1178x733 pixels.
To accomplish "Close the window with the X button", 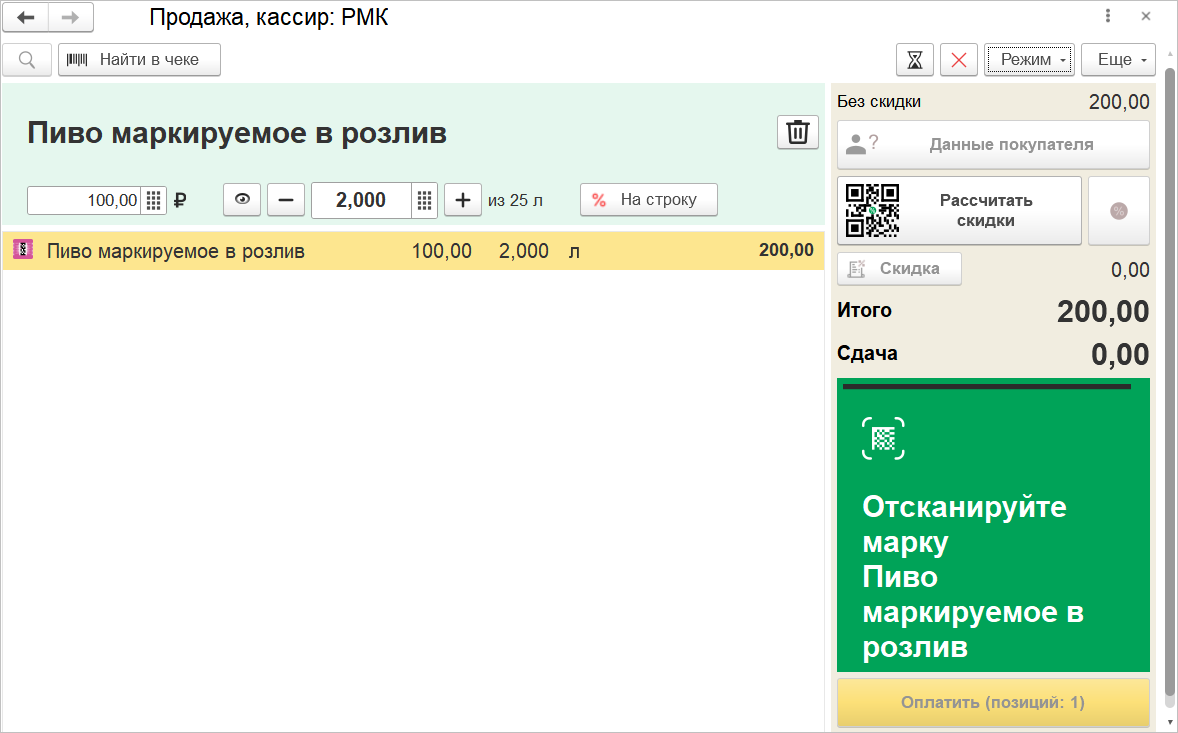I will 1146,16.
